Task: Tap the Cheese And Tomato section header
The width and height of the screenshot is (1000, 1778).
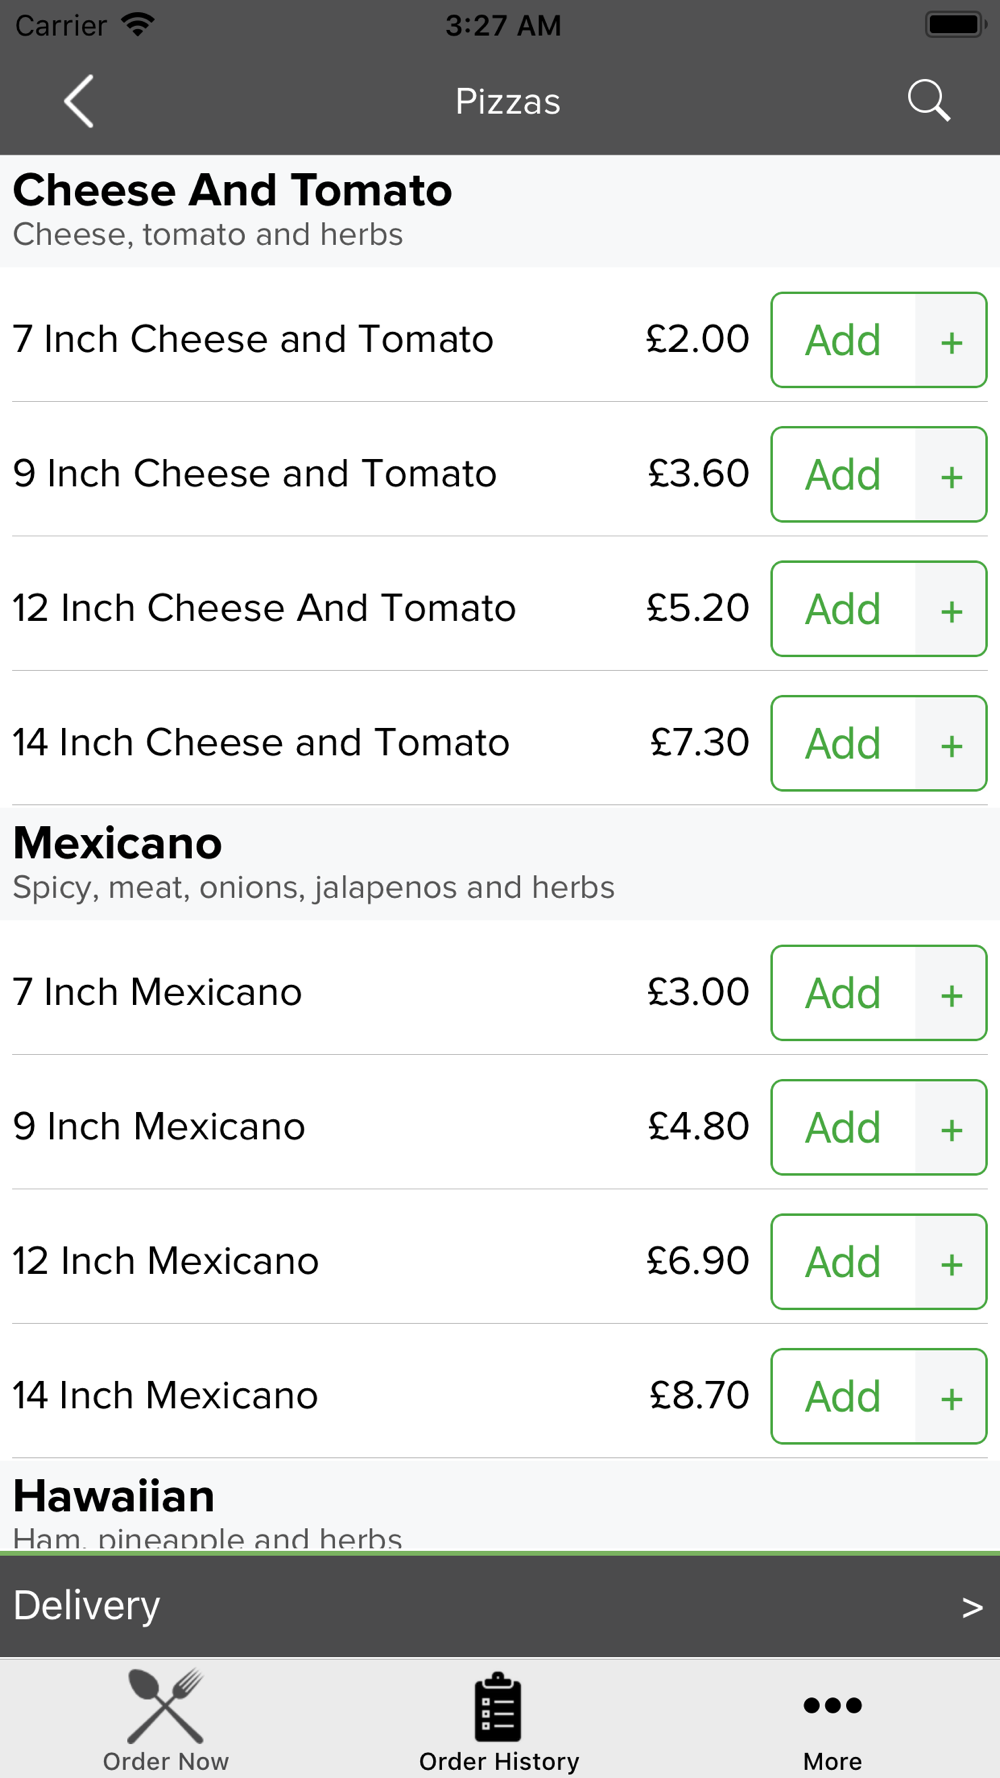Action: [x=500, y=211]
